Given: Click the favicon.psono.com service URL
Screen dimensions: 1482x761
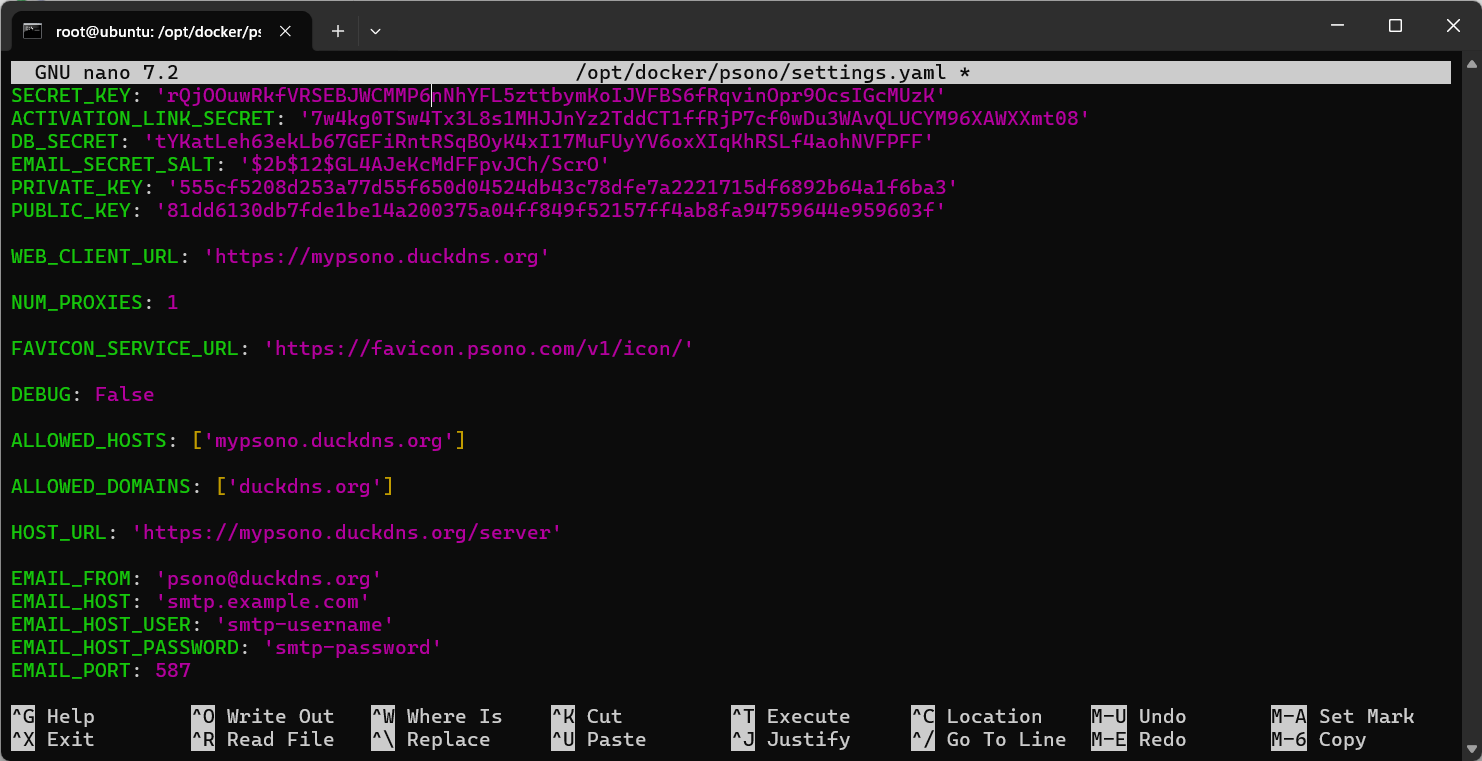Looking at the screenshot, I should (478, 348).
